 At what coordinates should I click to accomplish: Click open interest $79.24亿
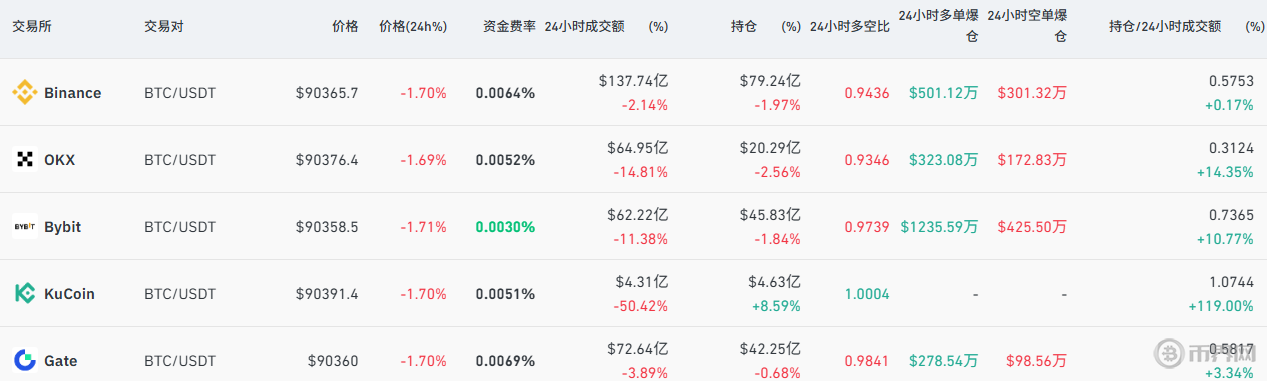click(770, 81)
